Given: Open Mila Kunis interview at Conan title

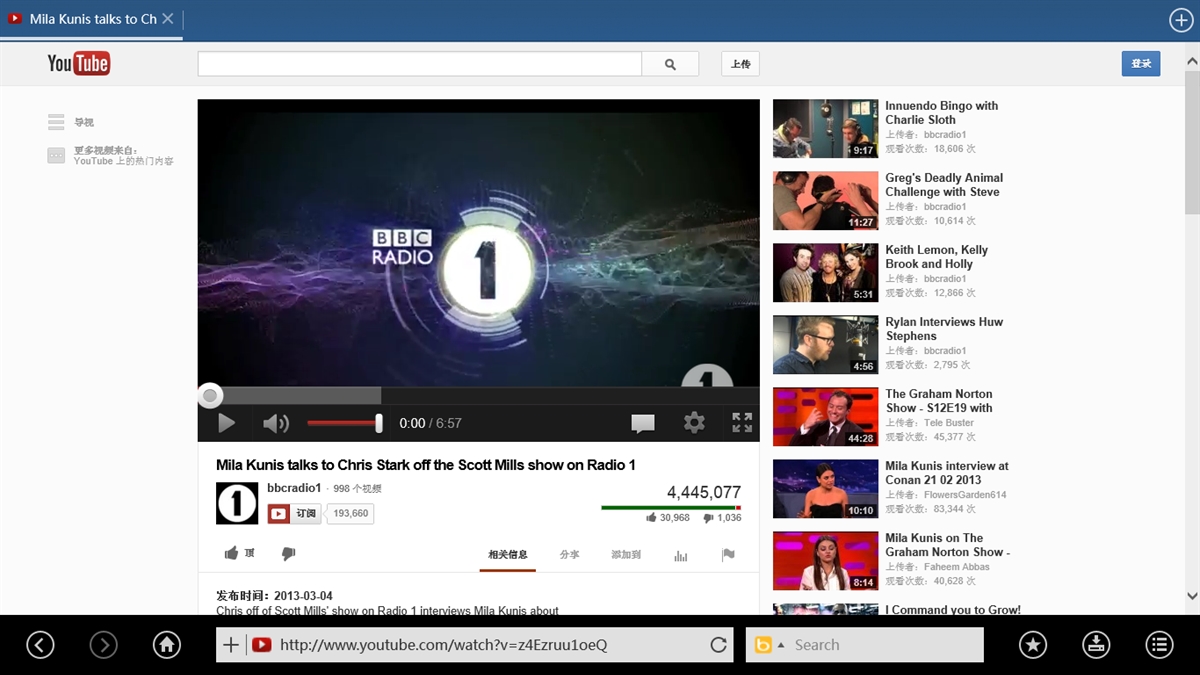Looking at the screenshot, I should click(x=947, y=473).
